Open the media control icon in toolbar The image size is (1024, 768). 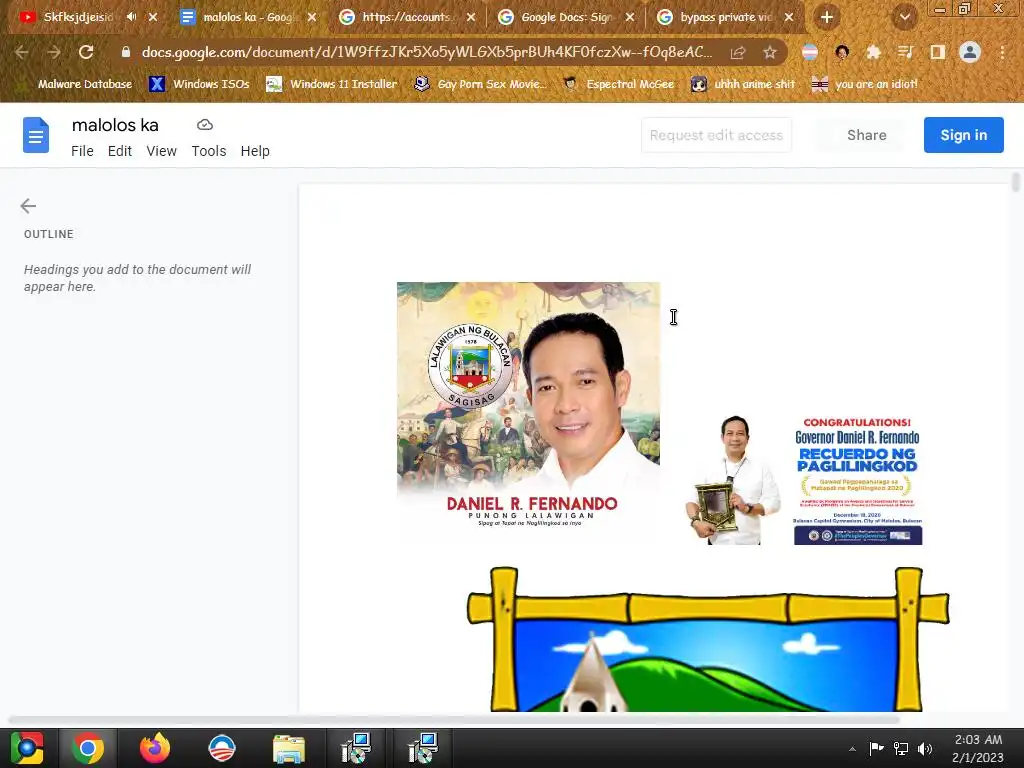pos(905,52)
